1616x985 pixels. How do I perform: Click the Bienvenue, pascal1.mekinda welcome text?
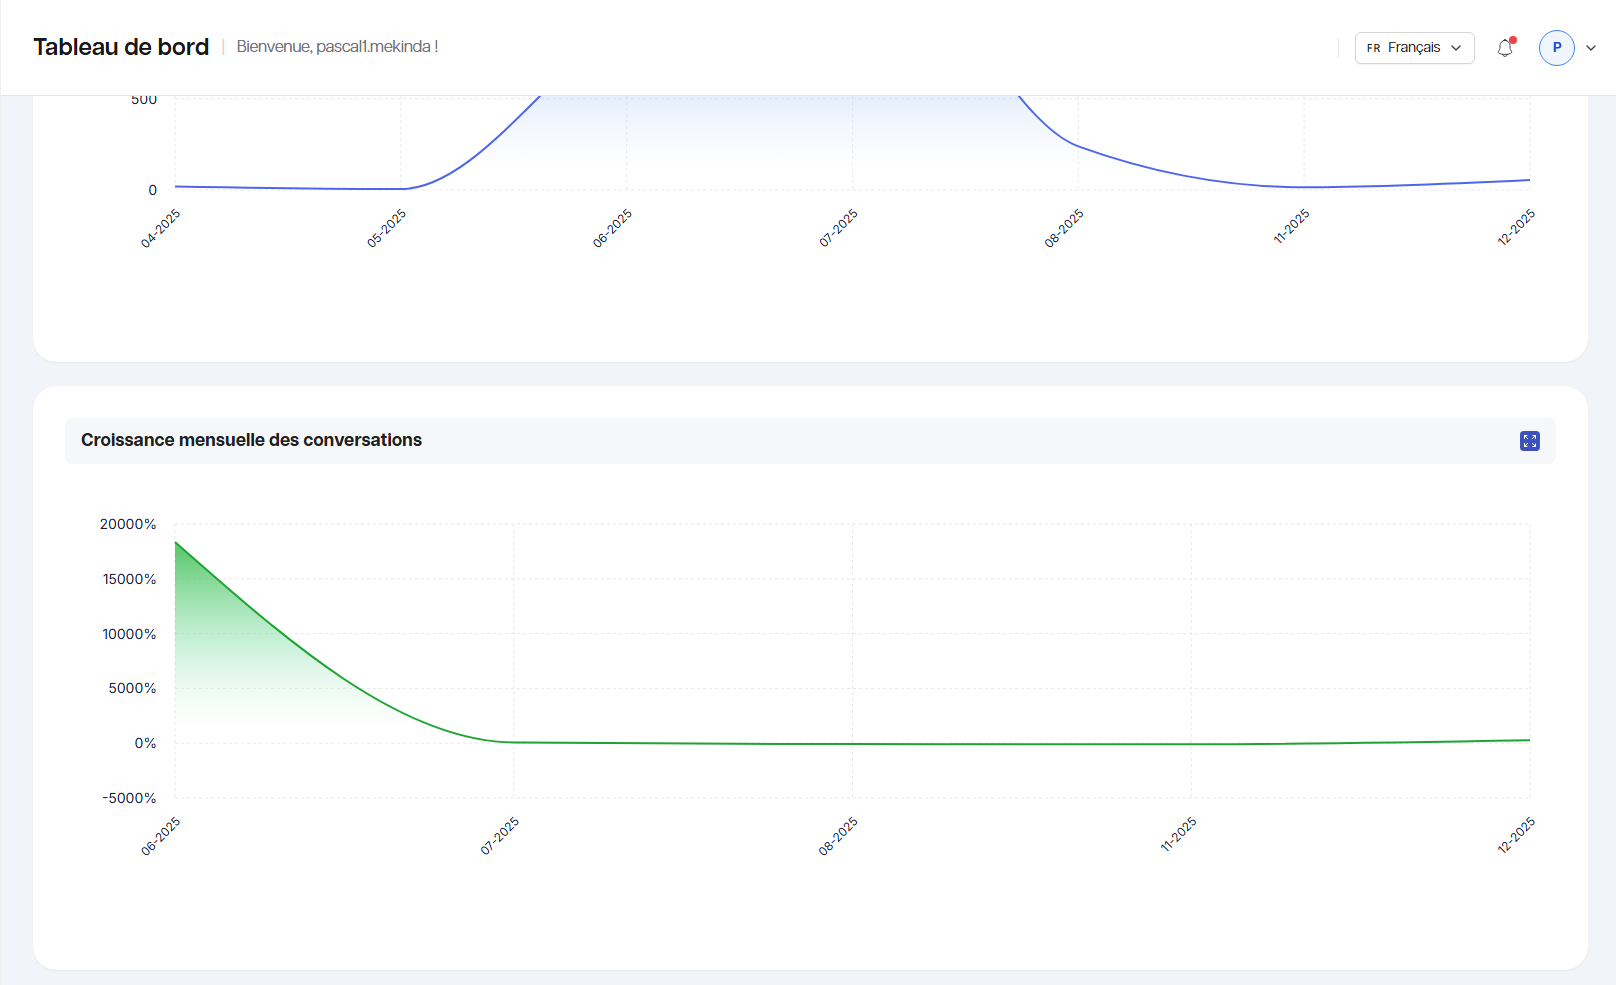(x=337, y=47)
